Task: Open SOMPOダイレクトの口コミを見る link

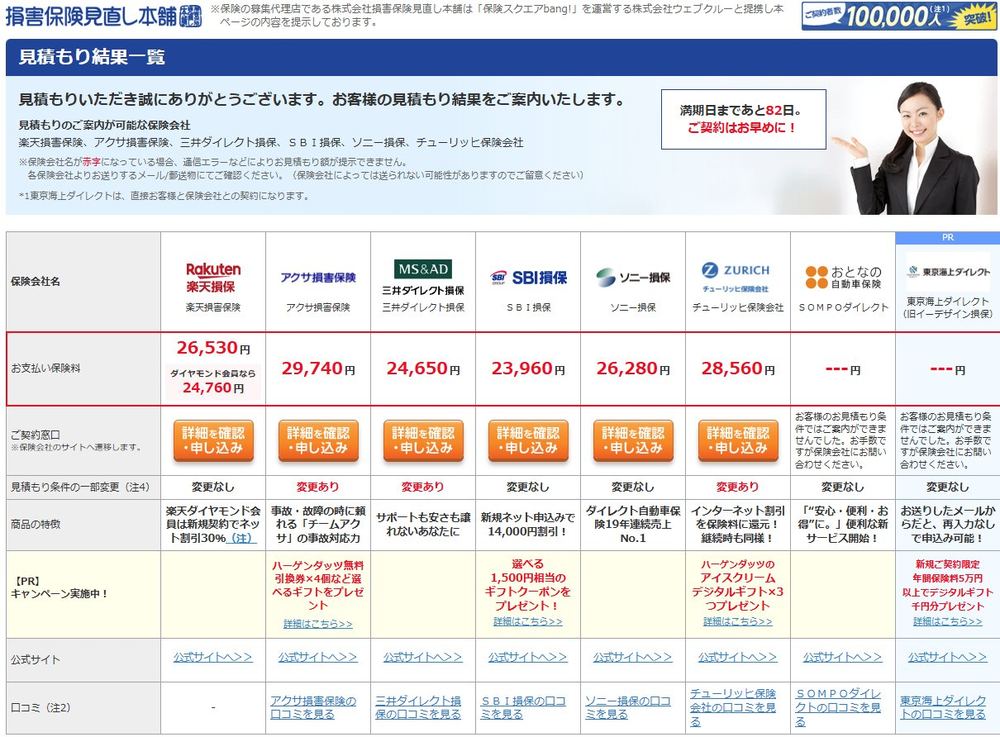Action: click(x=838, y=708)
